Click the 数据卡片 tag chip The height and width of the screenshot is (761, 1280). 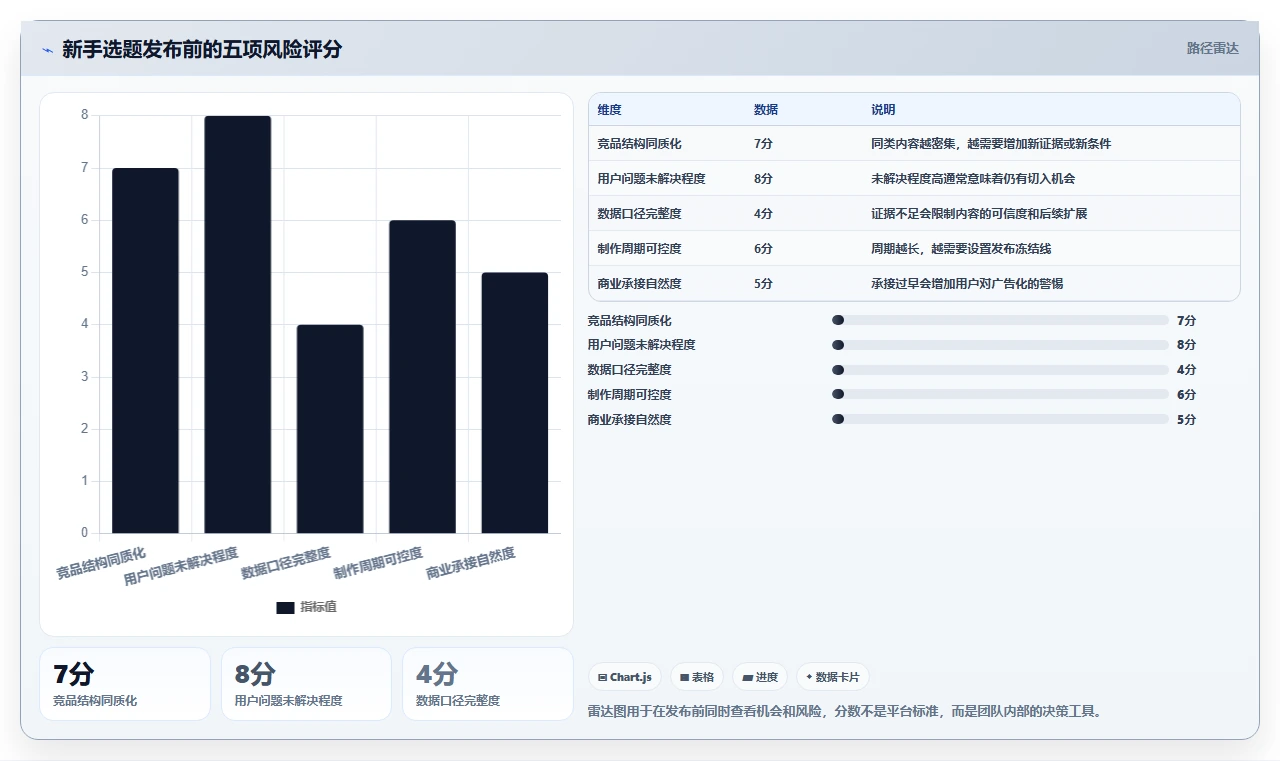coord(833,677)
